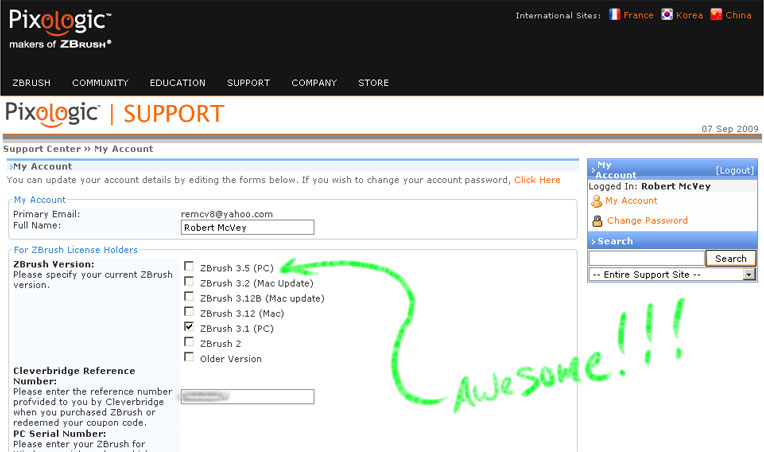Image resolution: width=764 pixels, height=452 pixels.
Task: Check the Older Version checkbox
Action: [x=189, y=357]
